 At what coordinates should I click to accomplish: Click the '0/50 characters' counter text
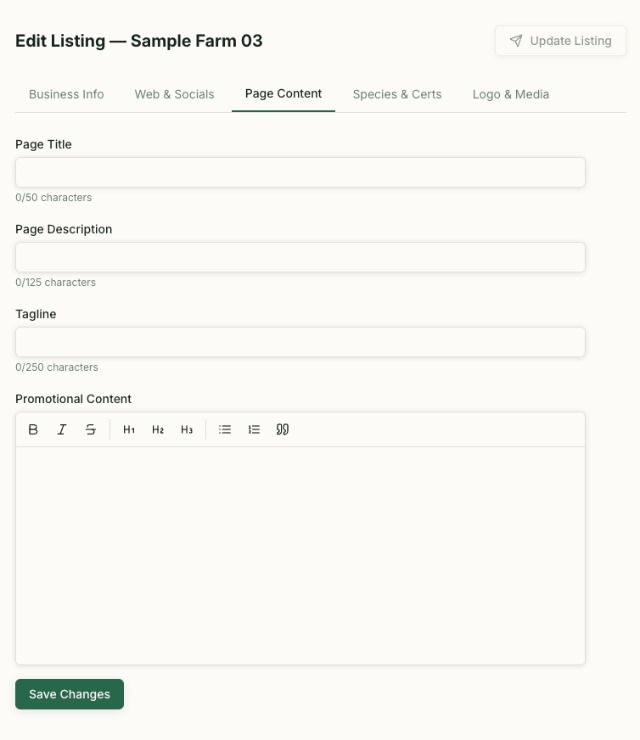[x=53, y=197]
